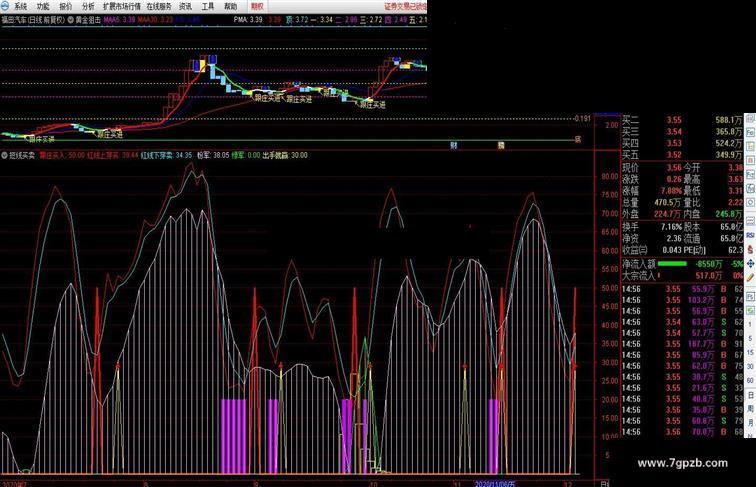The width and height of the screenshot is (756, 487).
Task: Click the sidebar icon beside 买四 row
Action: click(751, 146)
